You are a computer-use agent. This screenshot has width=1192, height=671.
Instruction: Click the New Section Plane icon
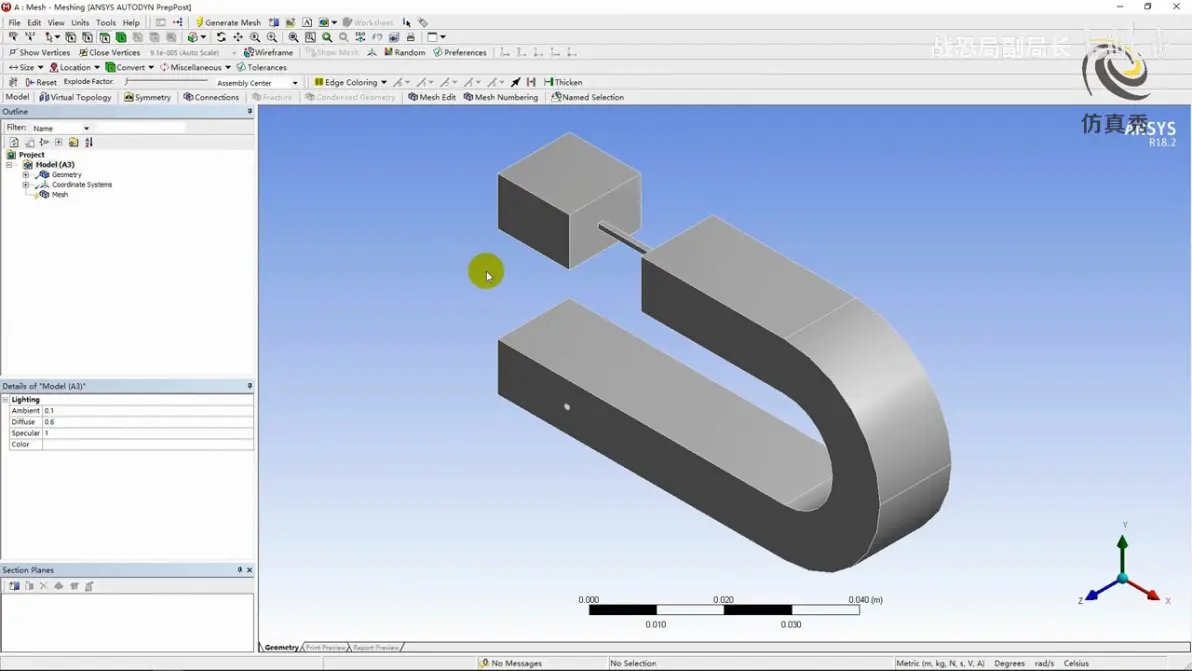pos(14,586)
